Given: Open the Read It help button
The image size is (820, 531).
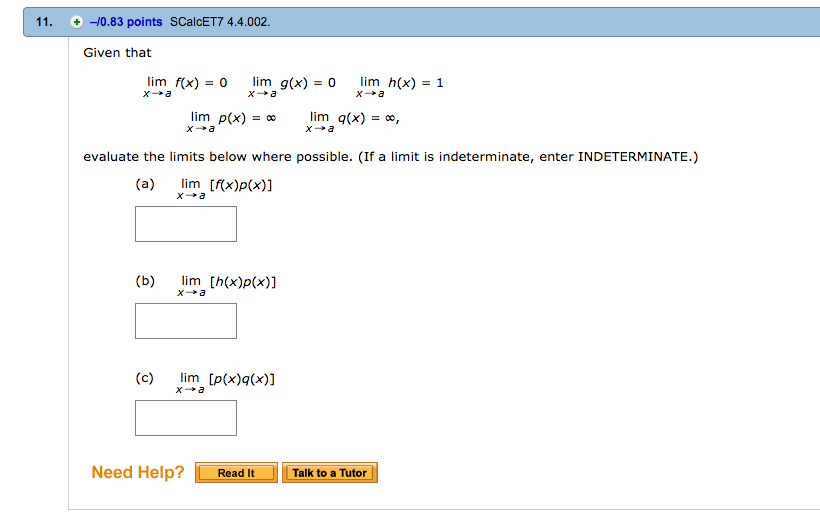Looking at the screenshot, I should coord(236,473).
